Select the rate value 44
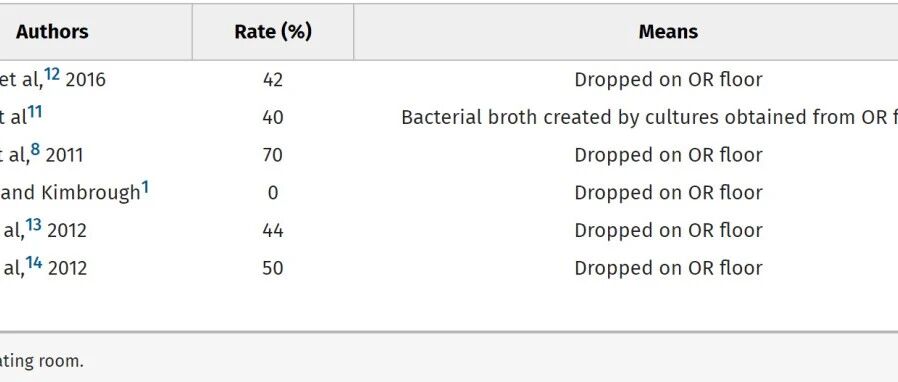This screenshot has height=382, width=898. click(273, 231)
